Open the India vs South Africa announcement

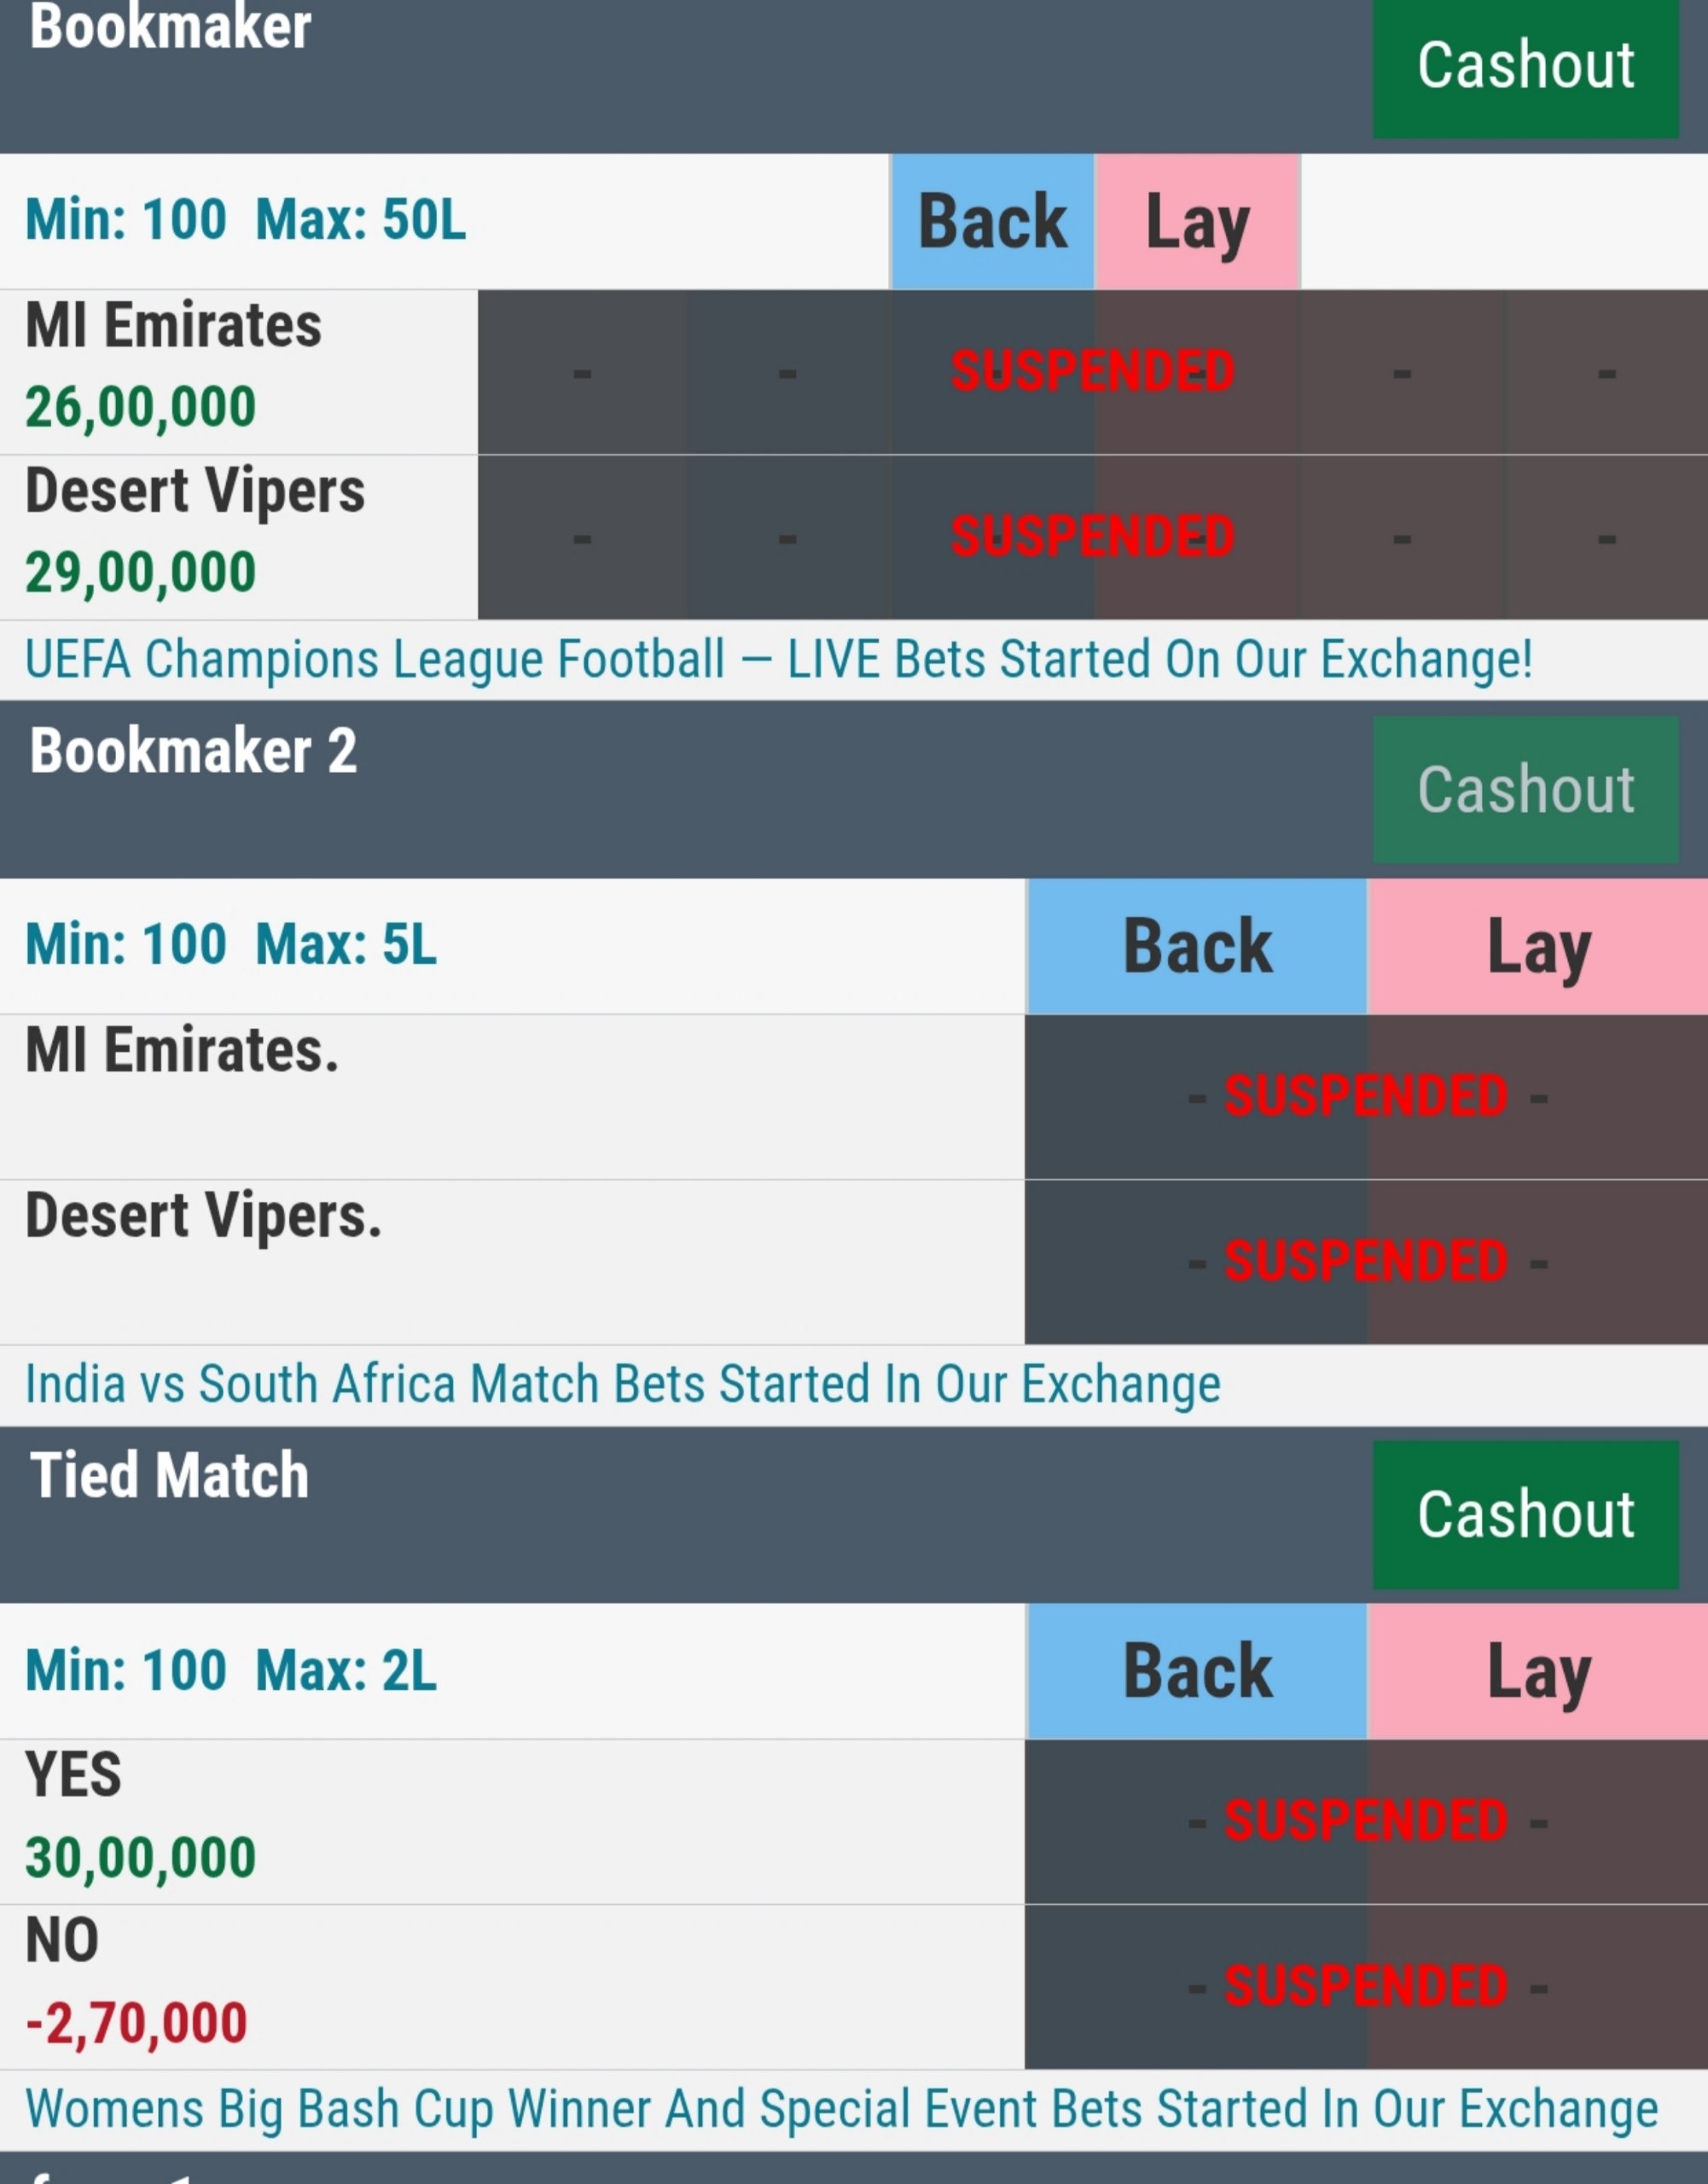[622, 1385]
